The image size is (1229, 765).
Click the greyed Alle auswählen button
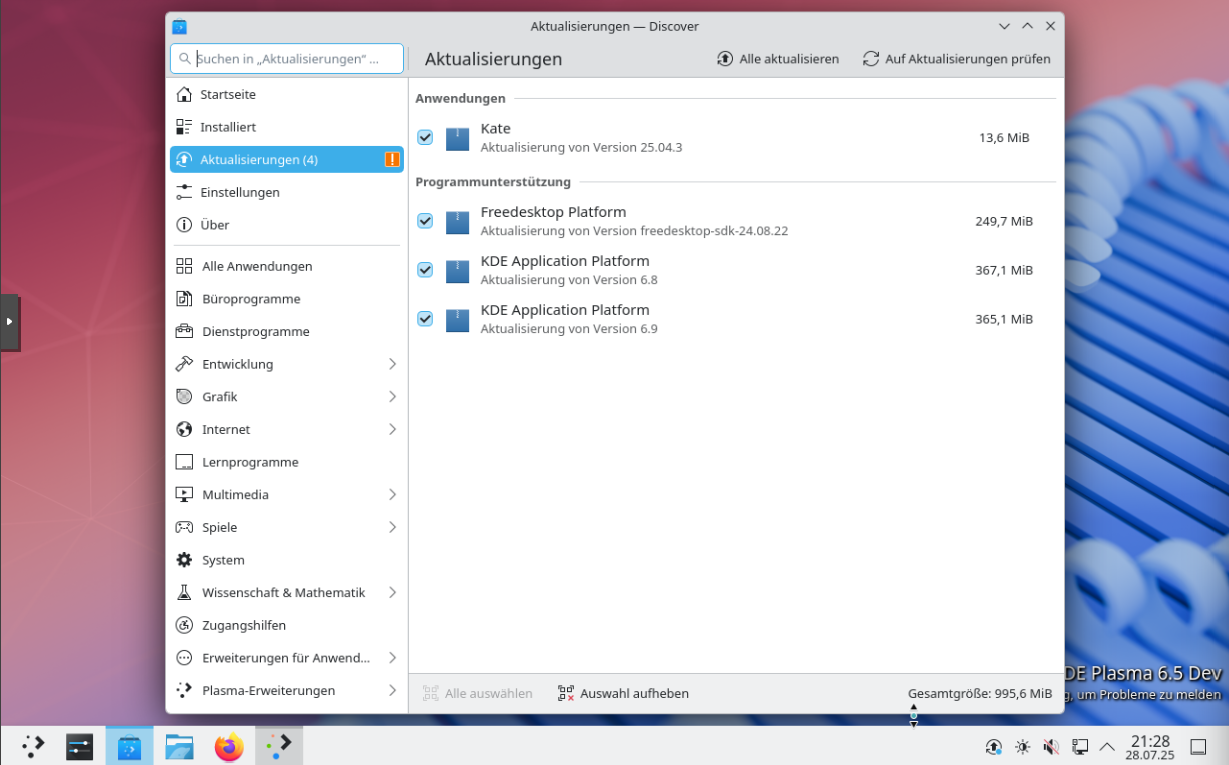pos(477,693)
